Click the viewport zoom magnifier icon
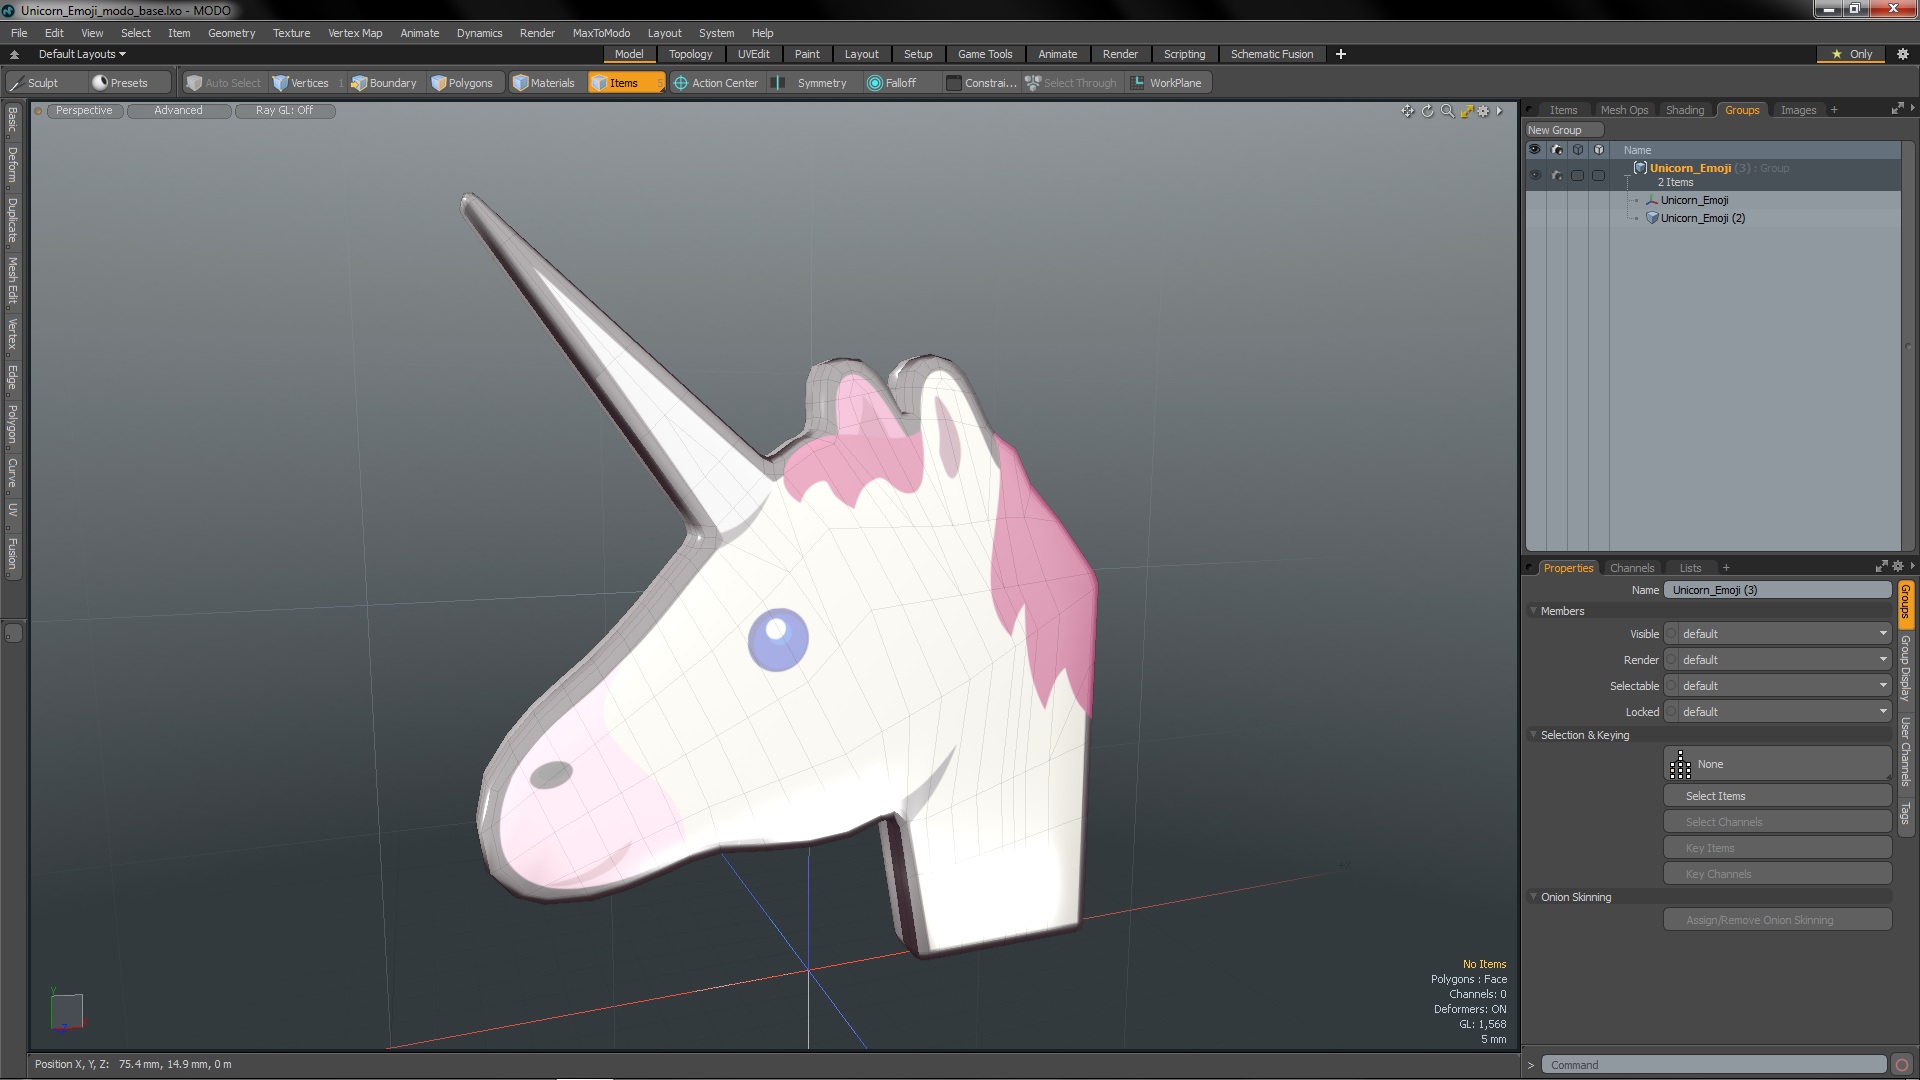 pyautogui.click(x=1447, y=111)
